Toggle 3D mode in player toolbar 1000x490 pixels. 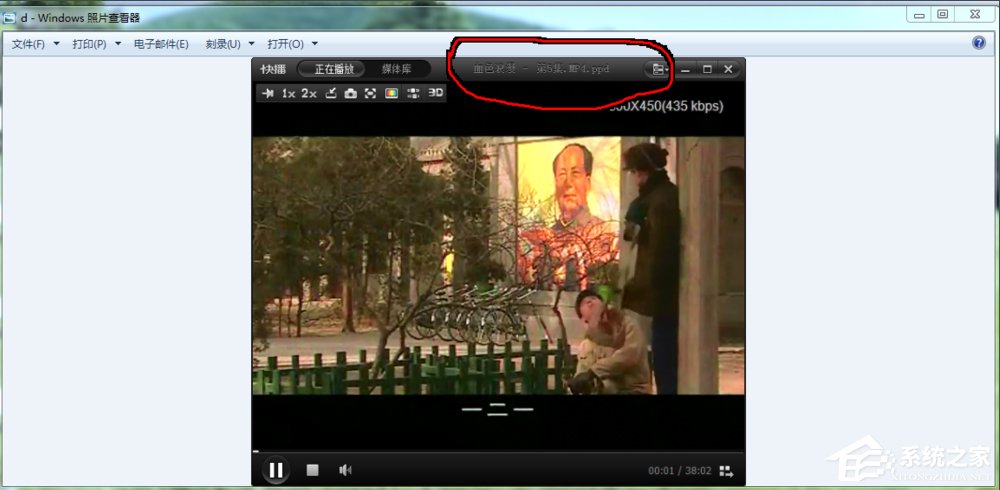(x=436, y=93)
